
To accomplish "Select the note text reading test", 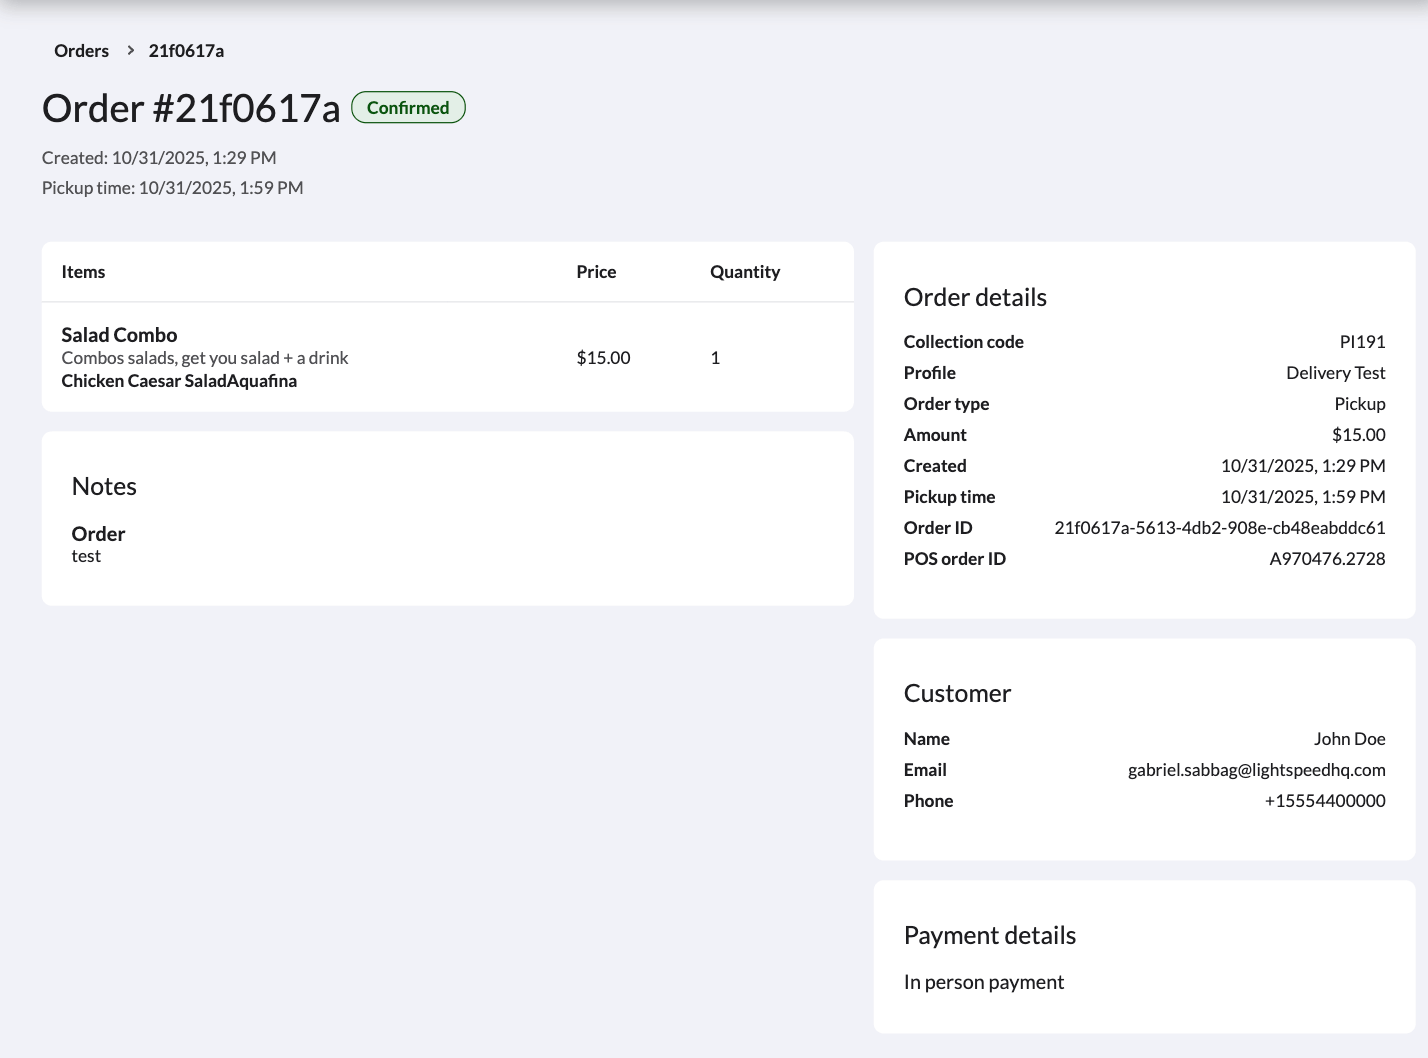I will [x=87, y=556].
